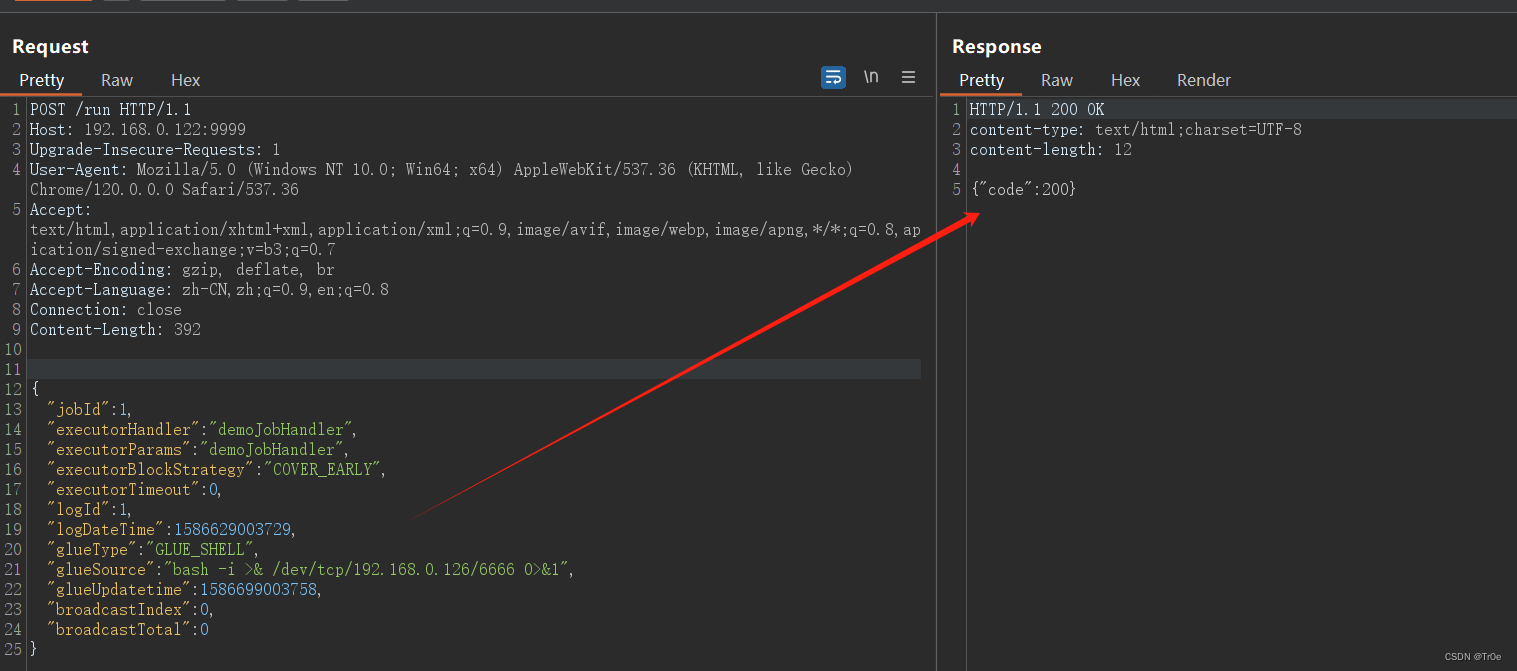The image size is (1517, 671).
Task: Click the POST /run HTTP/1.1 request line
Action: tap(110, 110)
